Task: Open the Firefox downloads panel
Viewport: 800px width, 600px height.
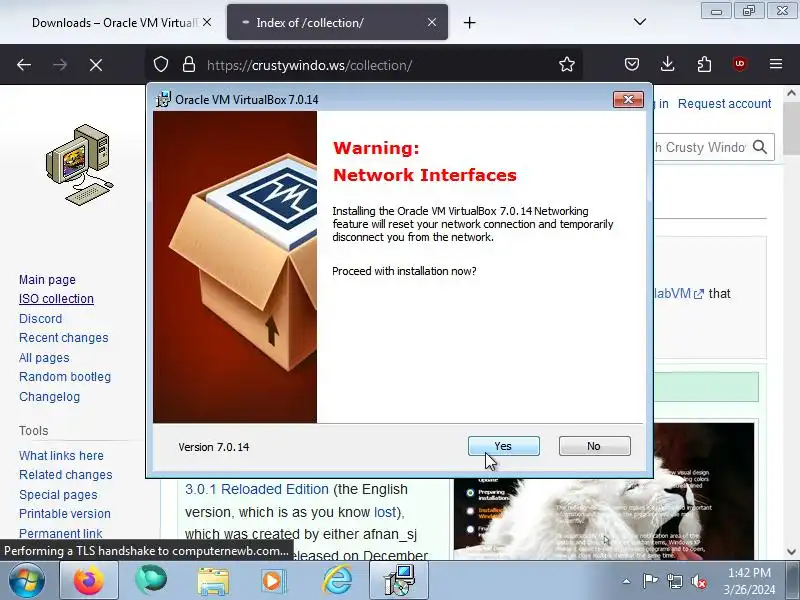Action: [x=667, y=64]
